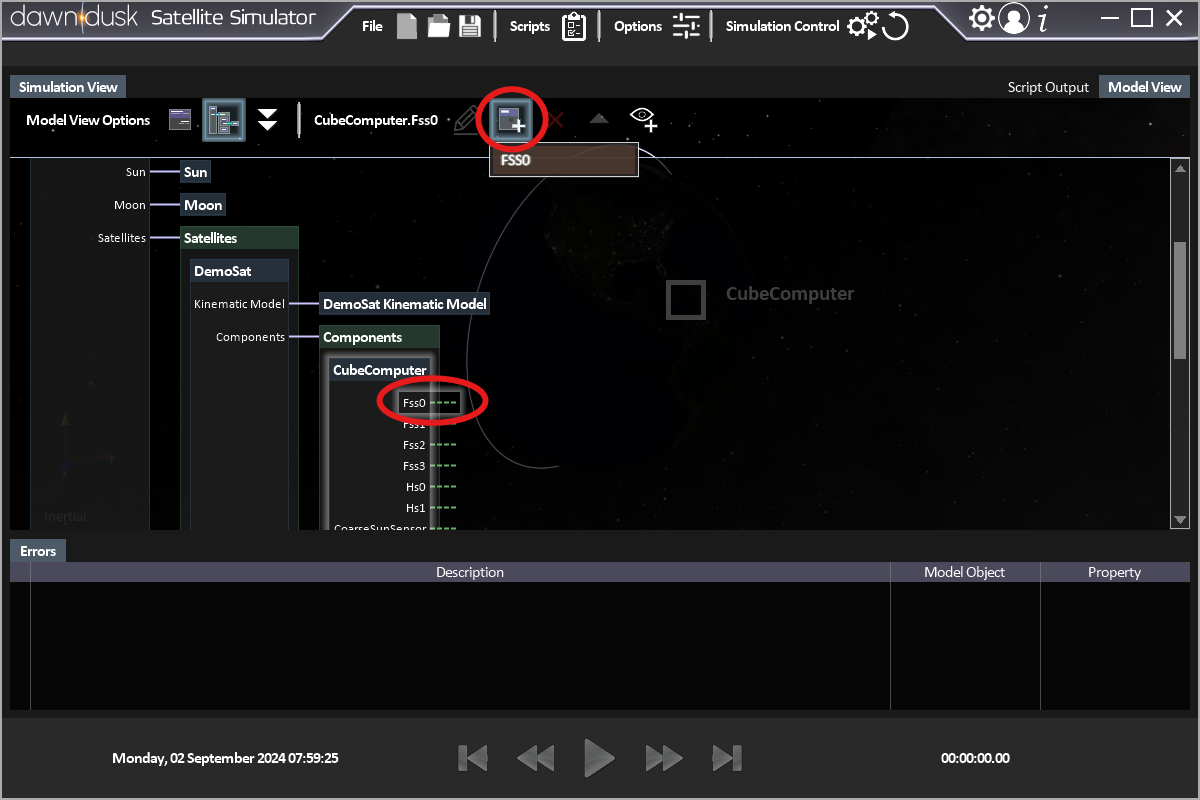Select the Hs0 property row
This screenshot has height=800, width=1200.
tap(430, 487)
